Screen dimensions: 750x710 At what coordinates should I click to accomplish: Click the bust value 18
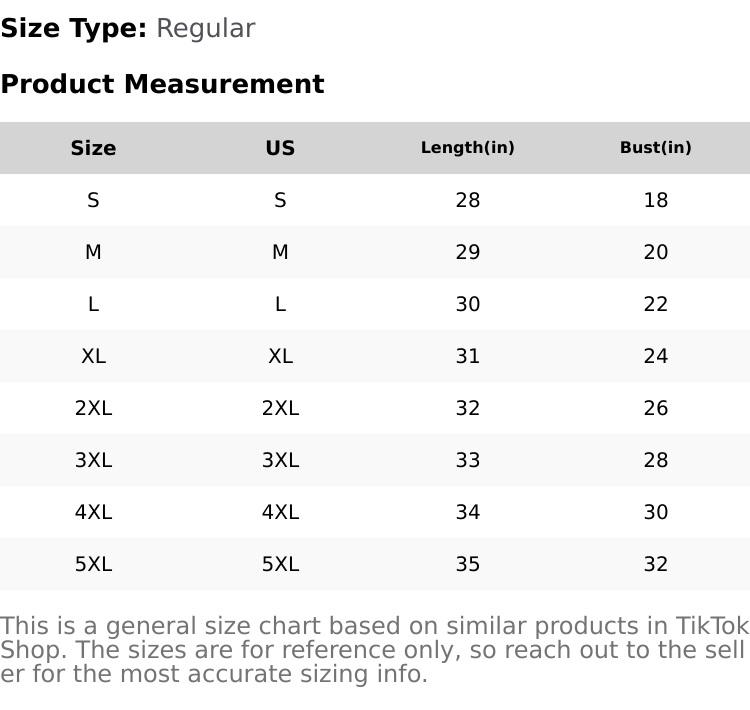coord(655,200)
